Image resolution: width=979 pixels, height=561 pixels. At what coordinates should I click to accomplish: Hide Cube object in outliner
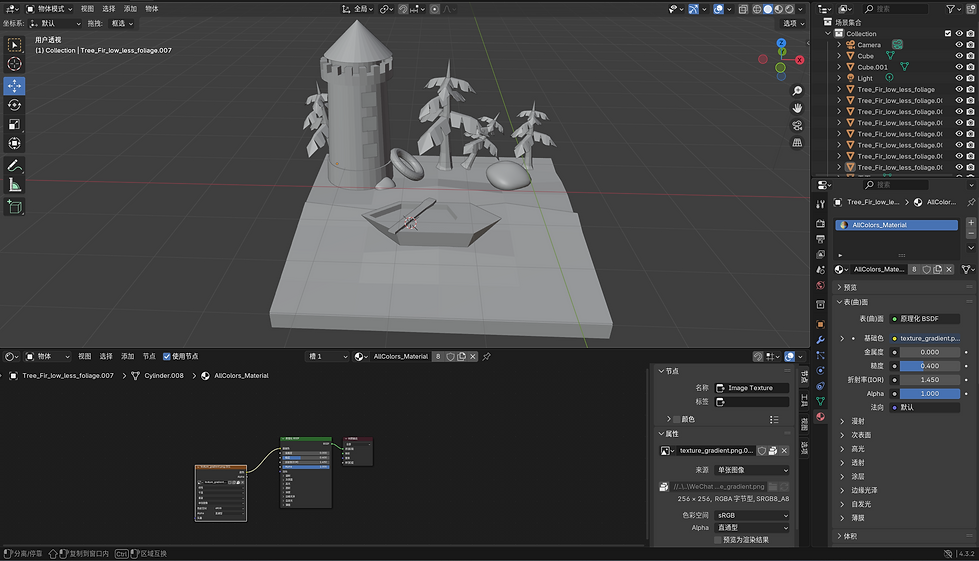pos(959,56)
